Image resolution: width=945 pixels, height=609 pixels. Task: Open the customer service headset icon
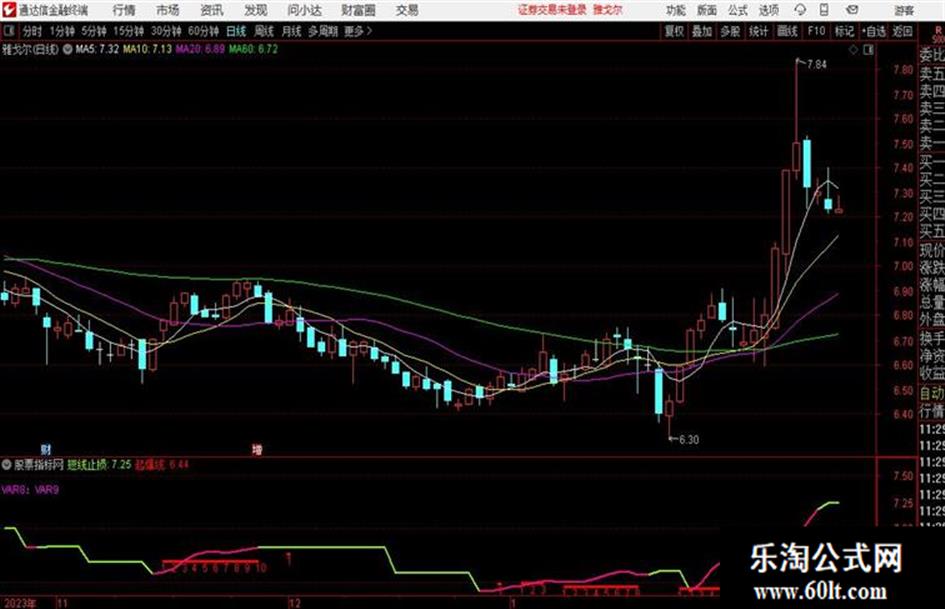point(800,10)
